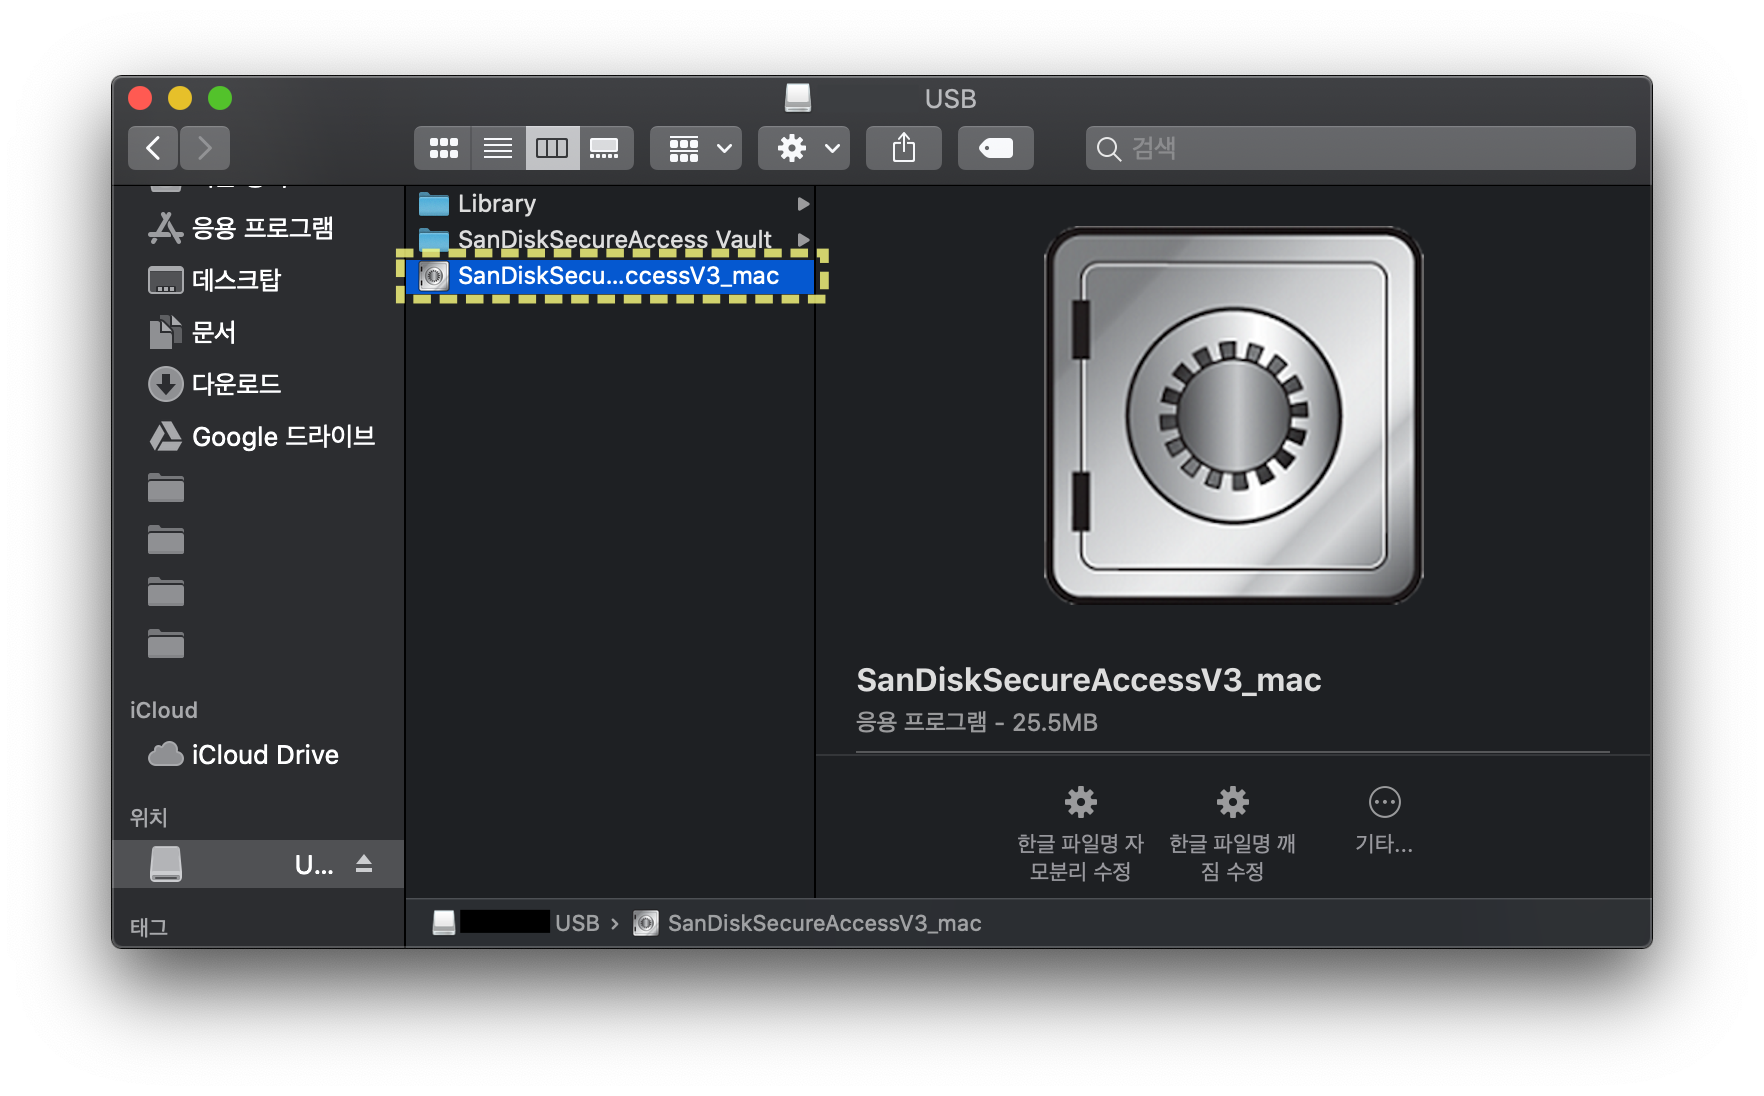Run 한글 파일명 자모분리 수정 quick action
Image resolution: width=1764 pixels, height=1096 pixels.
coord(1081,832)
